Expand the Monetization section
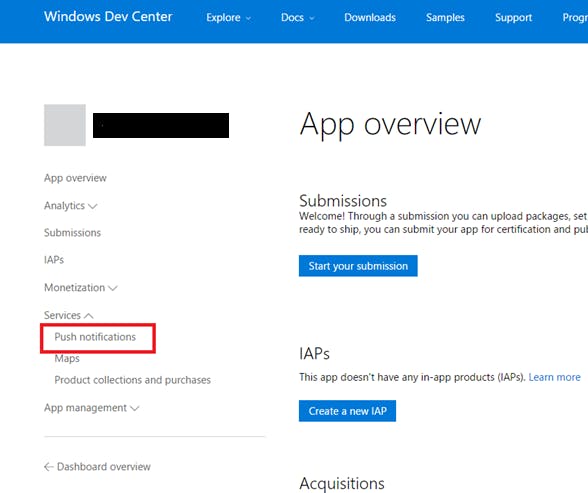Image resolution: width=588 pixels, height=493 pixels. 81,288
